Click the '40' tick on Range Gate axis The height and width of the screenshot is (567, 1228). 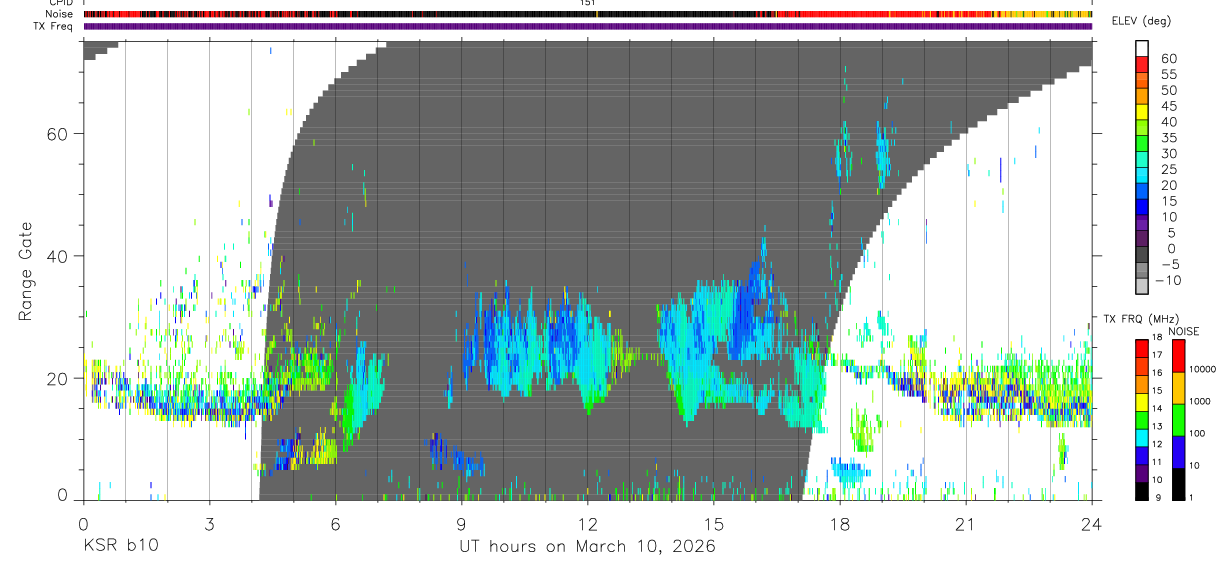coord(58,256)
